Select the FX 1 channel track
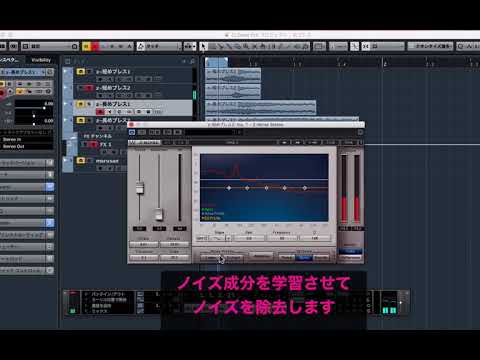The height and width of the screenshot is (360, 480). click(105, 144)
